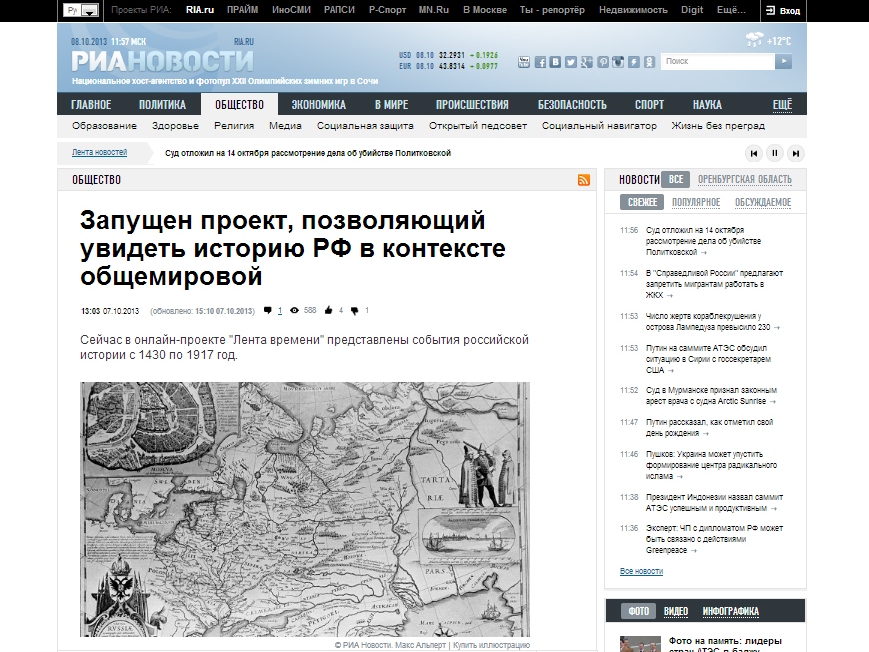The width and height of the screenshot is (869, 652).
Task: Switch to ВИДЕО media tab
Action: [x=676, y=611]
